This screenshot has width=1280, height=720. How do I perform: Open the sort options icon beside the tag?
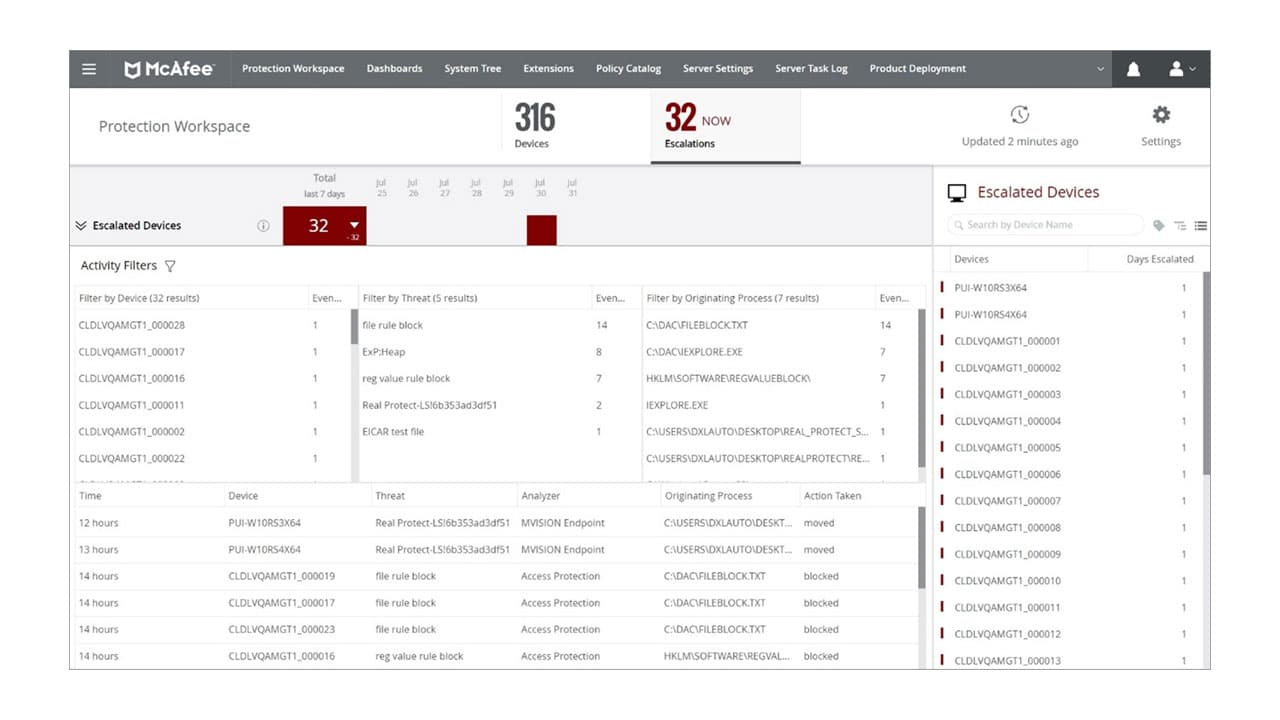point(1180,225)
